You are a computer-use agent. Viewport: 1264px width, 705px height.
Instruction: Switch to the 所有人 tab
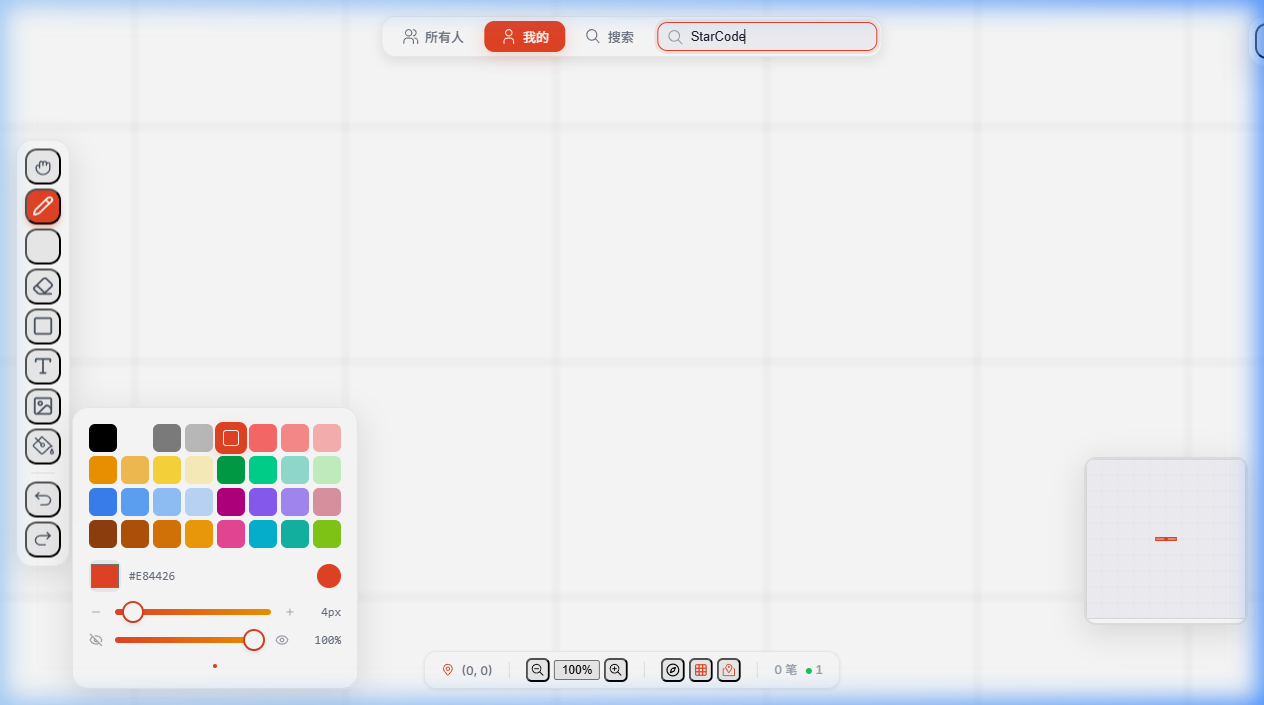tap(433, 37)
